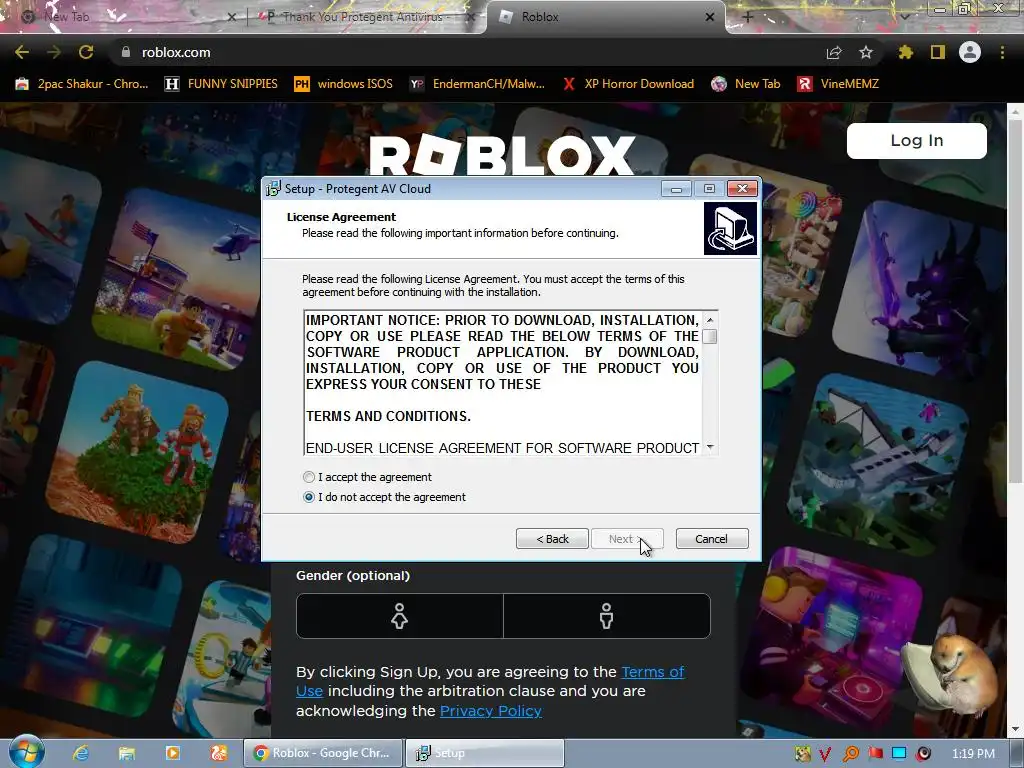Open the Windows Start menu orb
Screen dimensions: 1024x768
(x=27, y=752)
